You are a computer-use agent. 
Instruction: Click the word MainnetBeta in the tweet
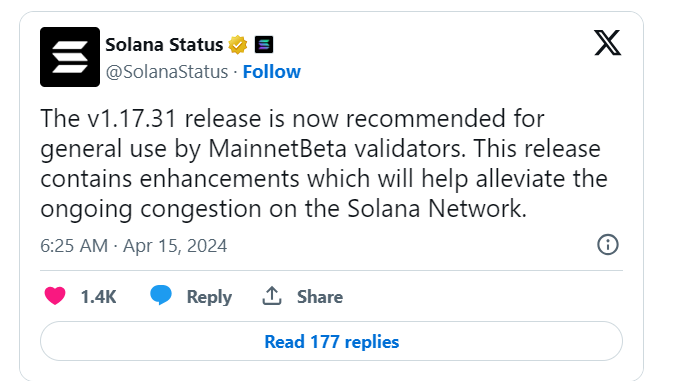click(277, 149)
